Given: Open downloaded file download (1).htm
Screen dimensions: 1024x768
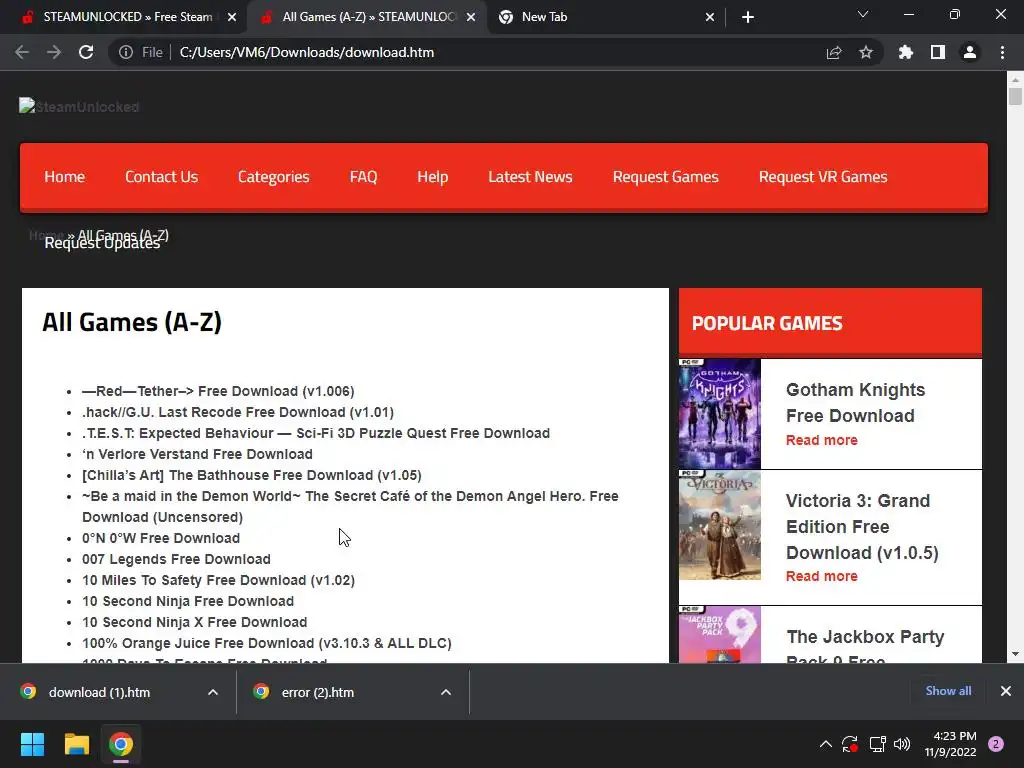Looking at the screenshot, I should tap(99, 692).
